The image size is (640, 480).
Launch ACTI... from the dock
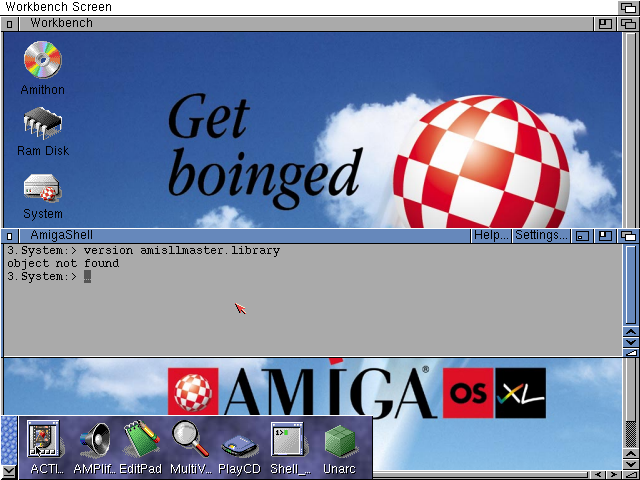coord(43,439)
